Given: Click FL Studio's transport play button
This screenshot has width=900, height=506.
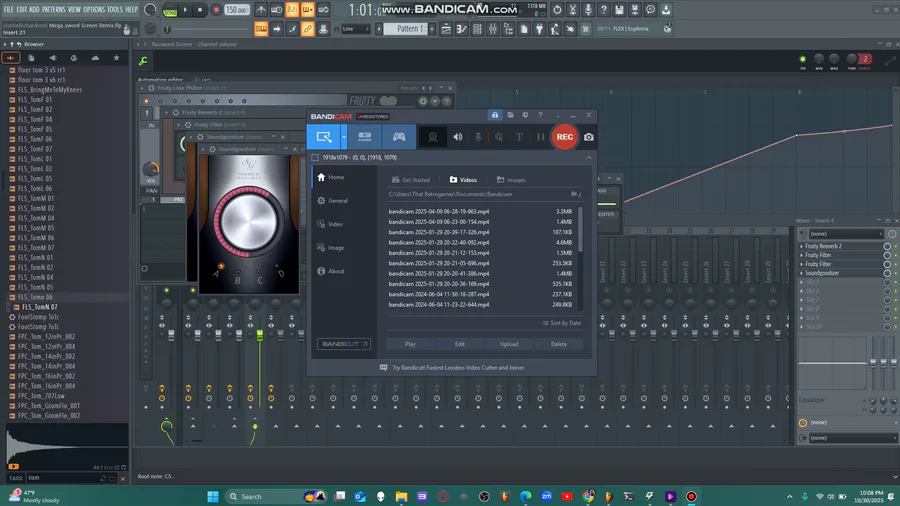Looking at the screenshot, I should [x=185, y=10].
